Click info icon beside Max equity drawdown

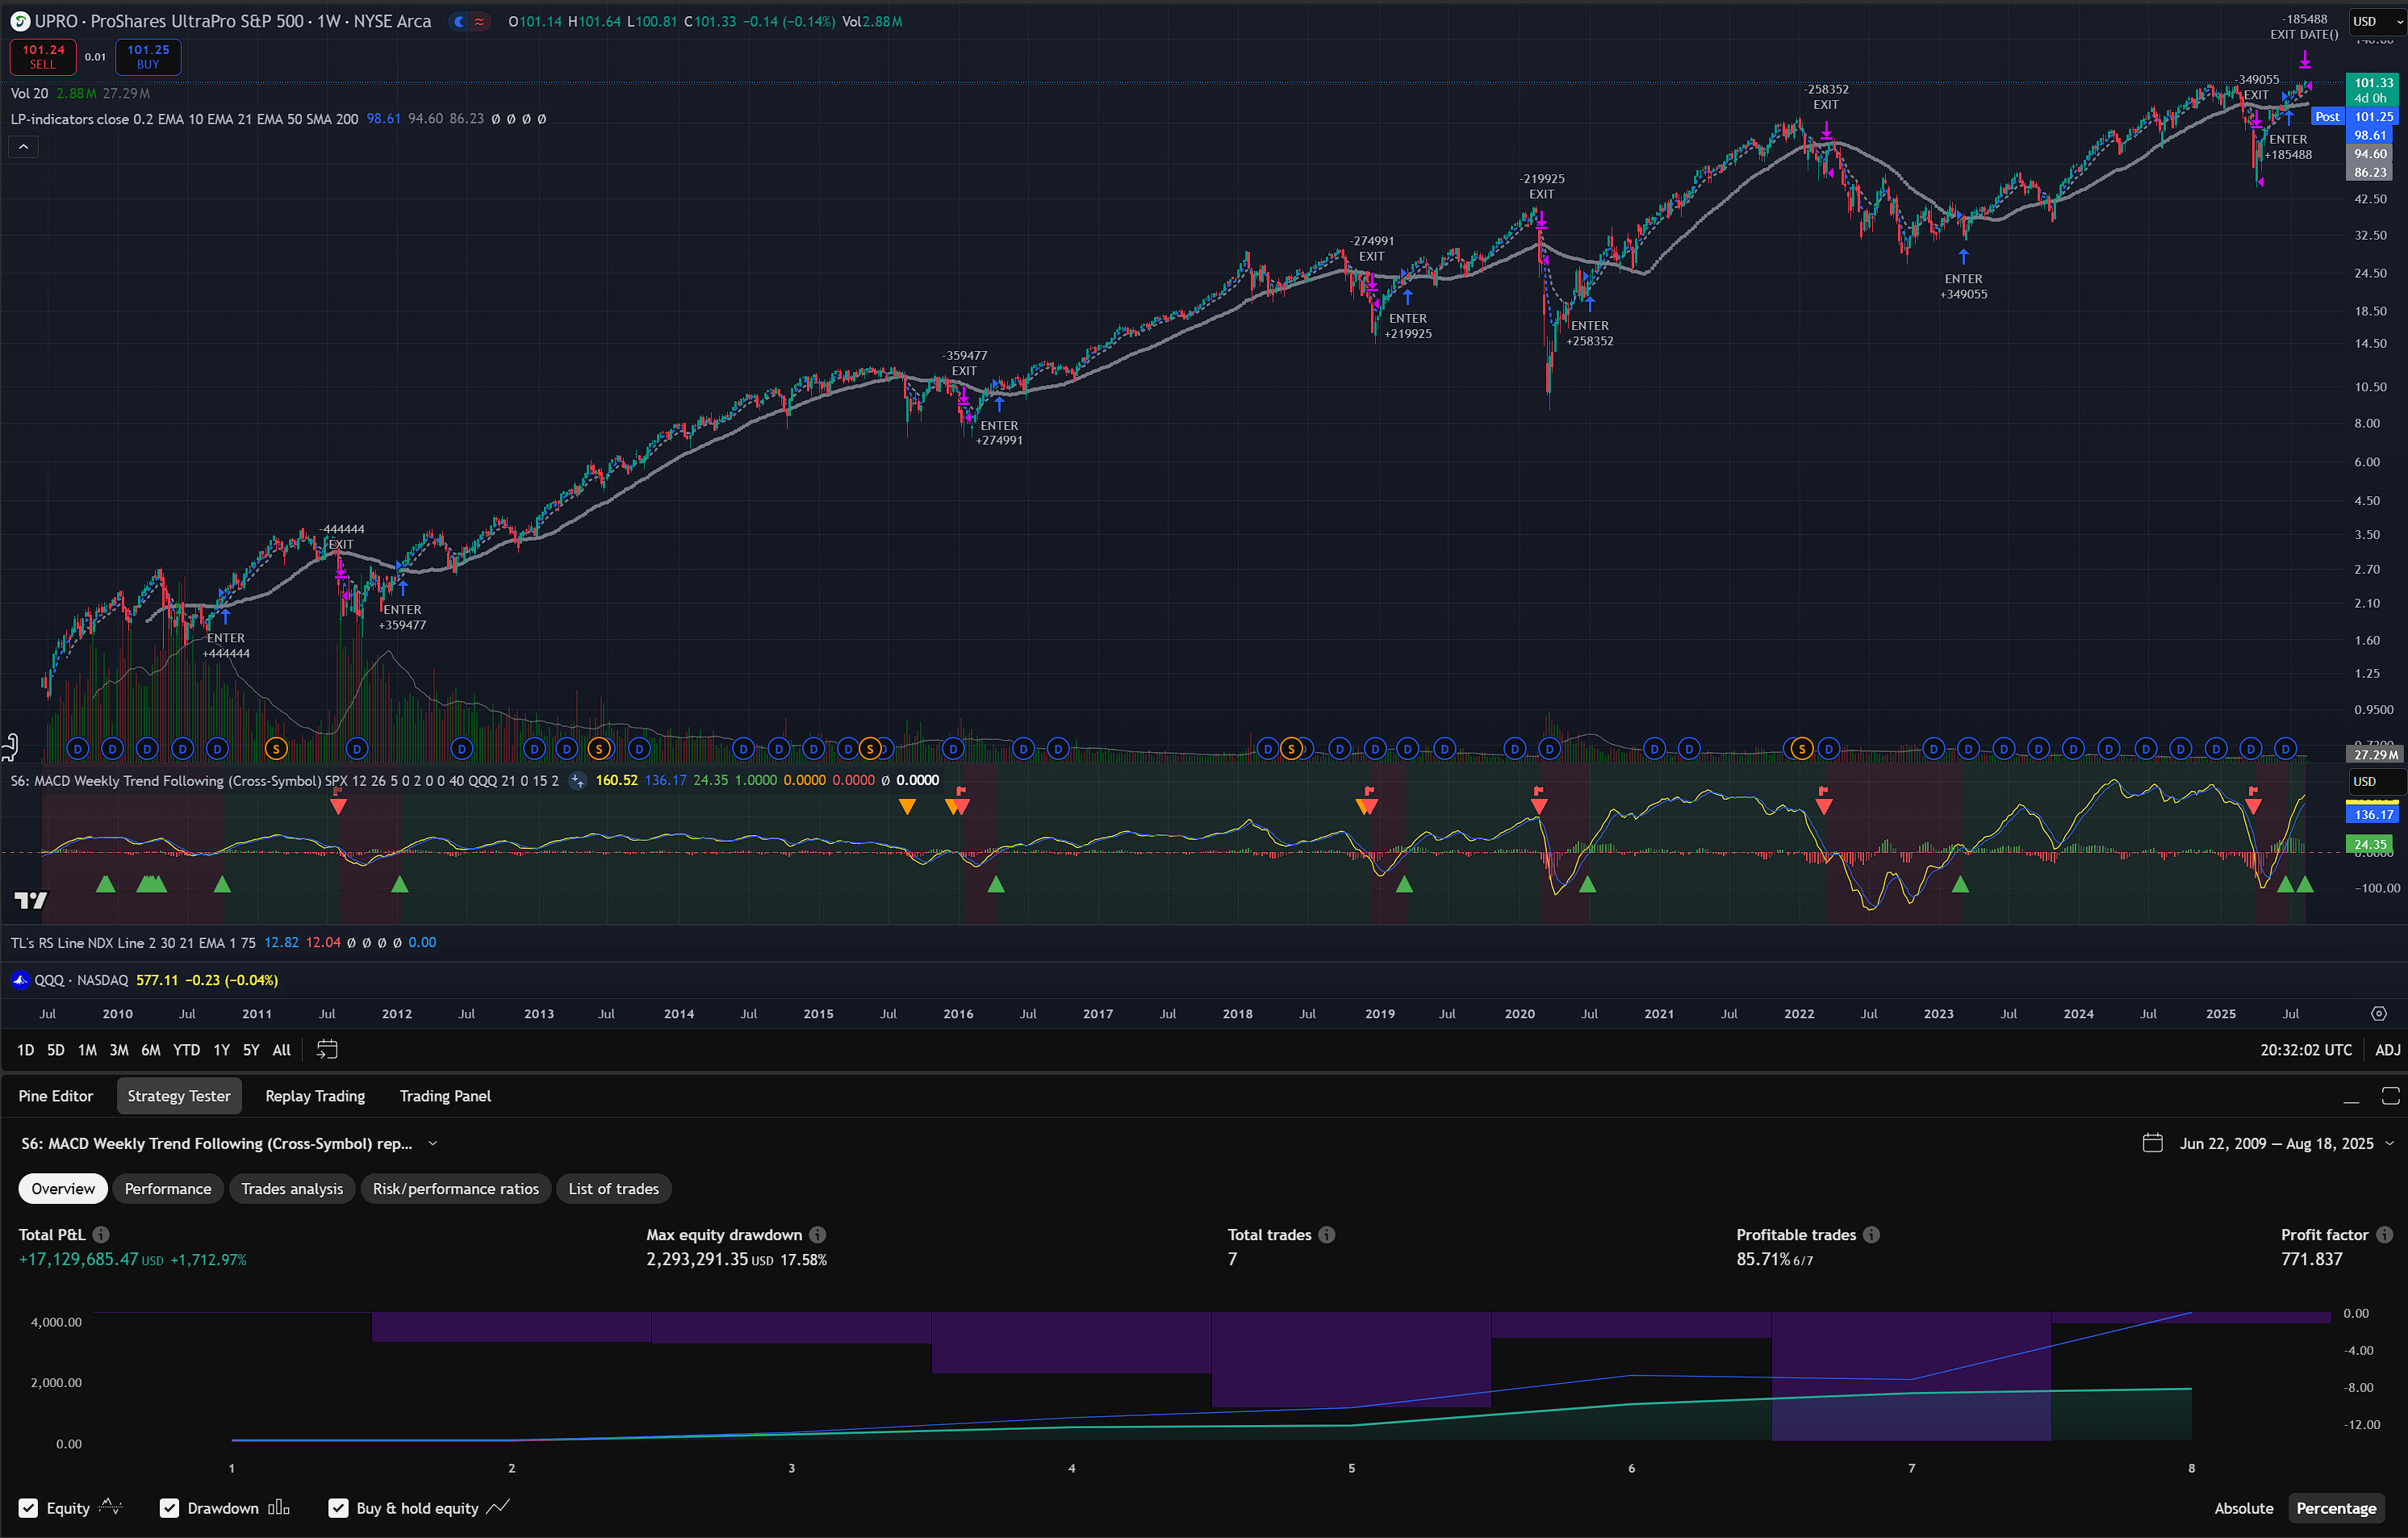pos(817,1234)
